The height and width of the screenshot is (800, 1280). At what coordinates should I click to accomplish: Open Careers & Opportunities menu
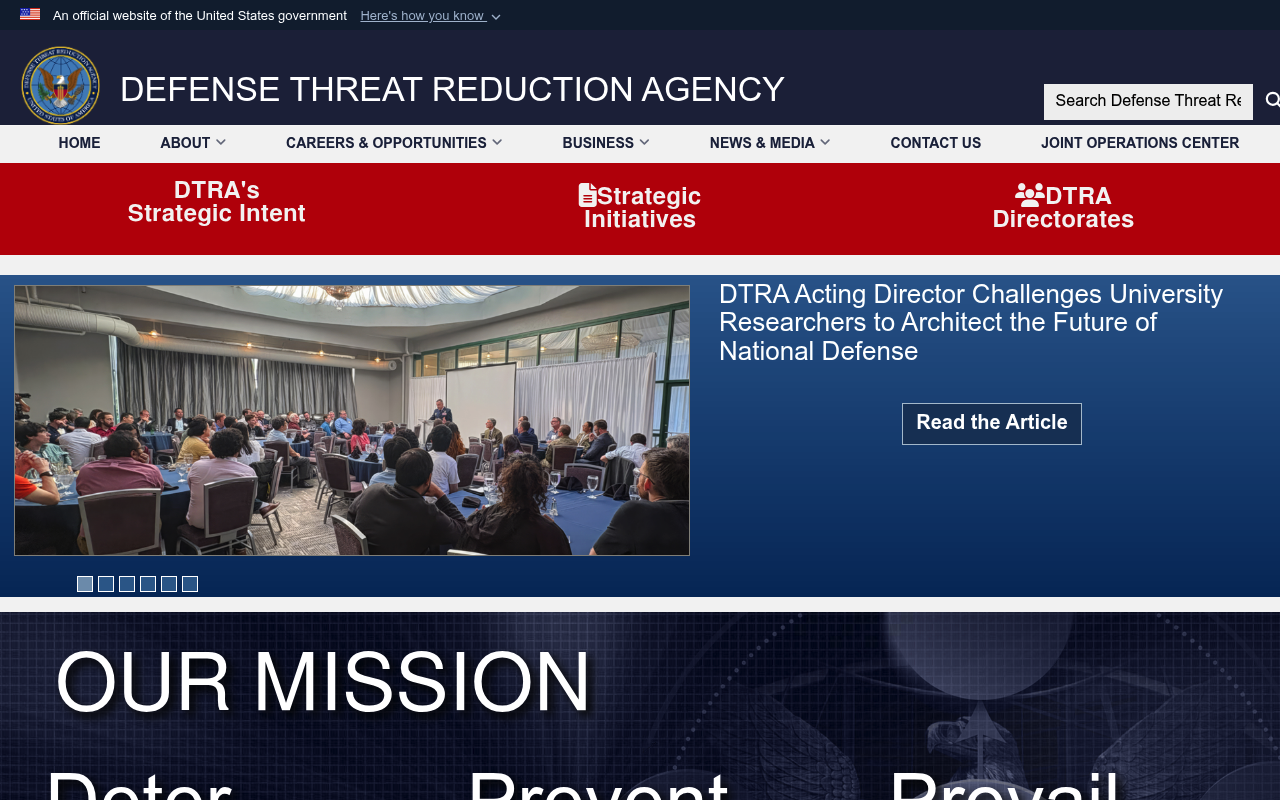coord(386,143)
